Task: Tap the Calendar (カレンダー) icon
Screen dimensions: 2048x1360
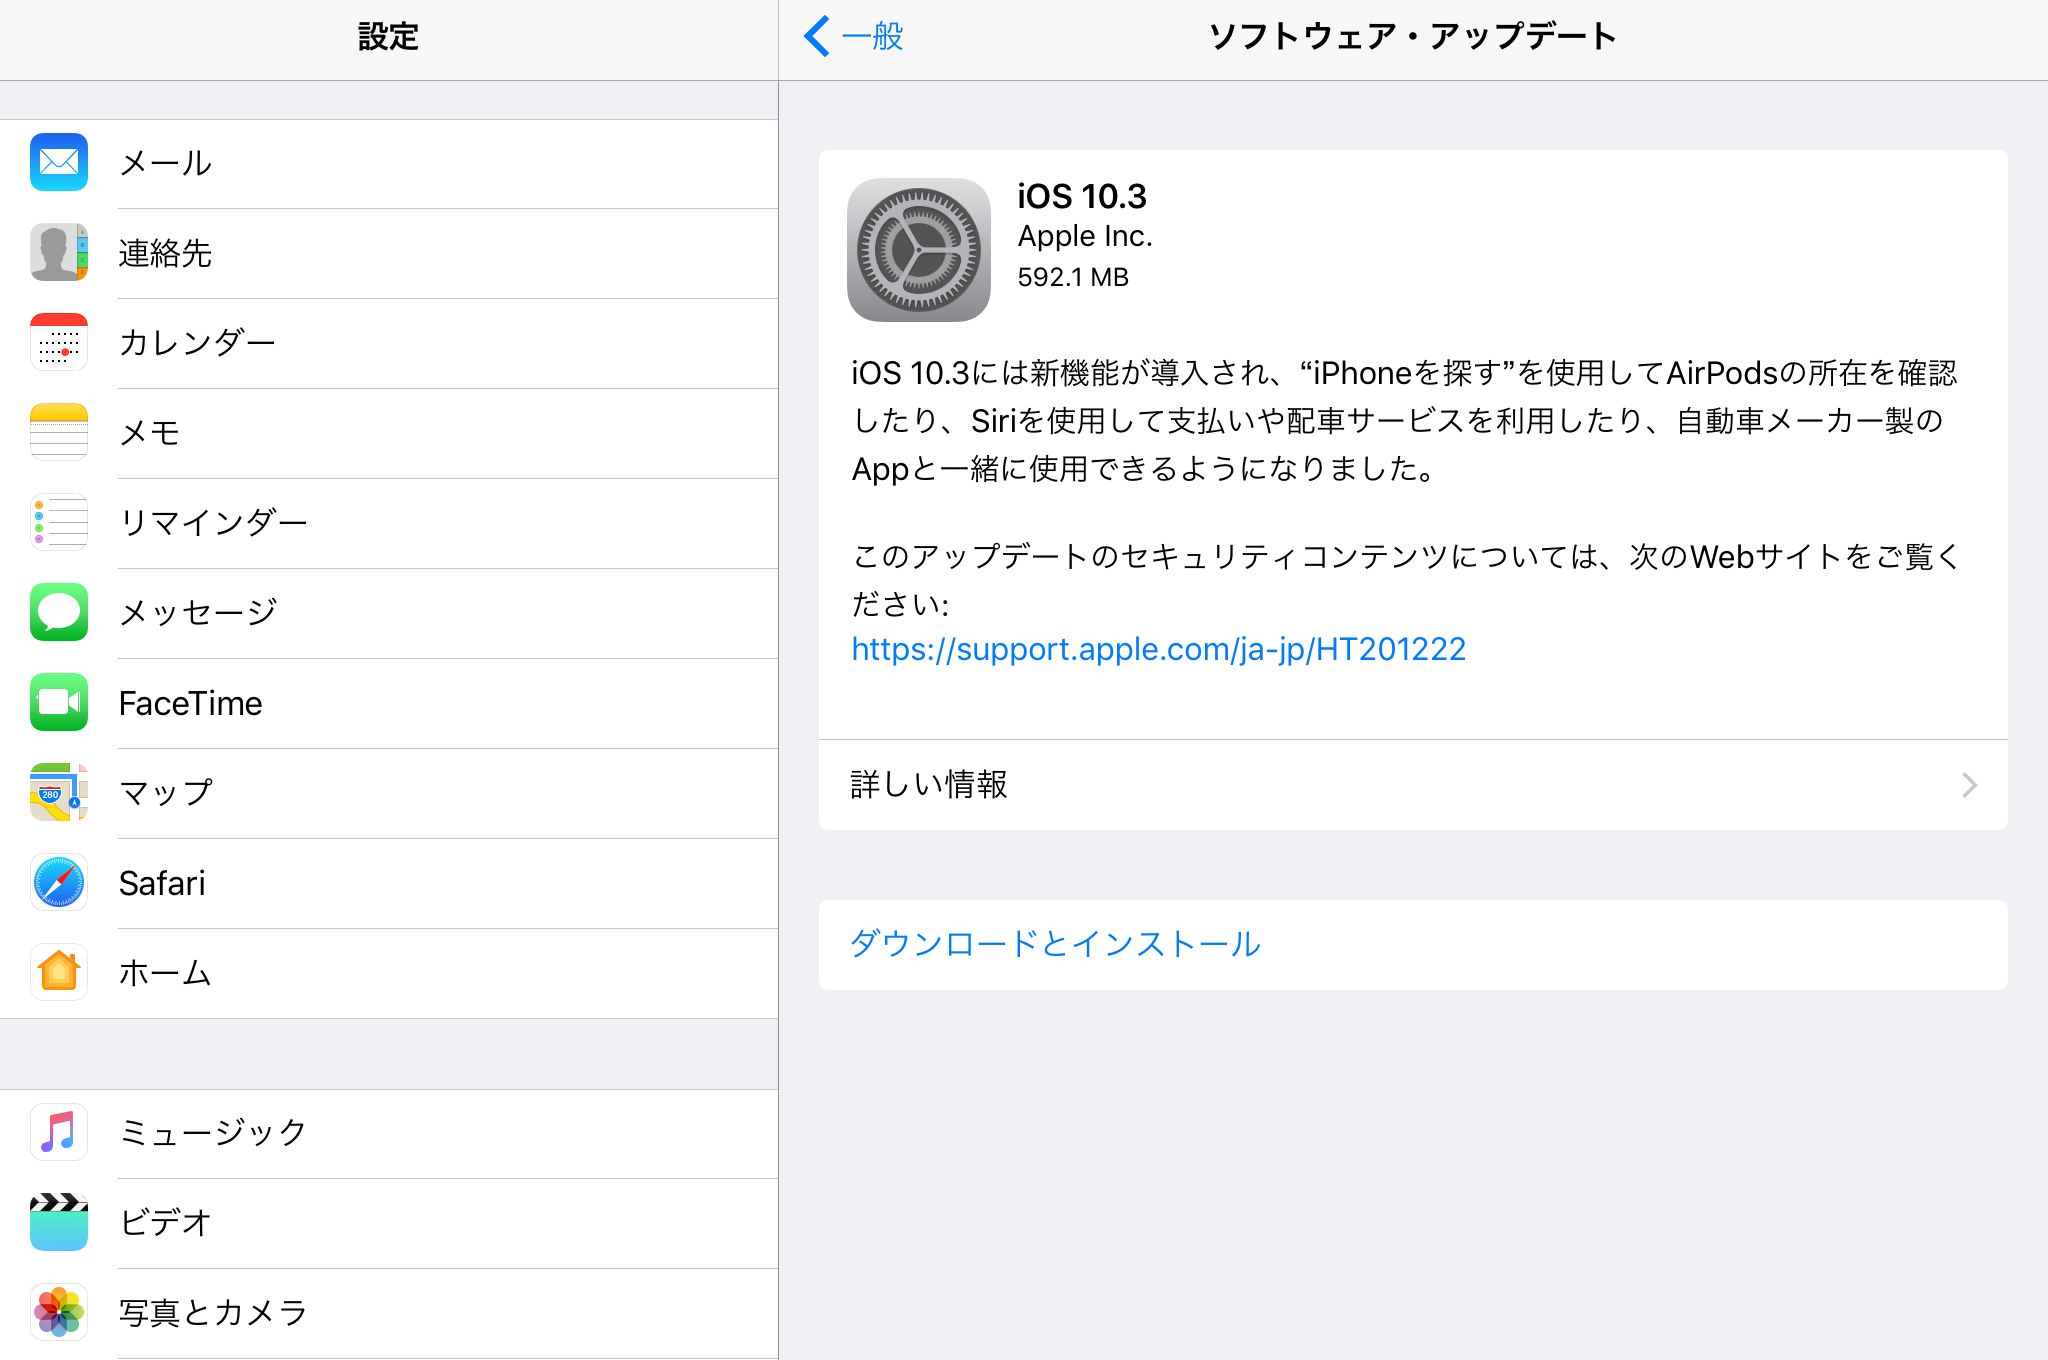Action: [59, 342]
